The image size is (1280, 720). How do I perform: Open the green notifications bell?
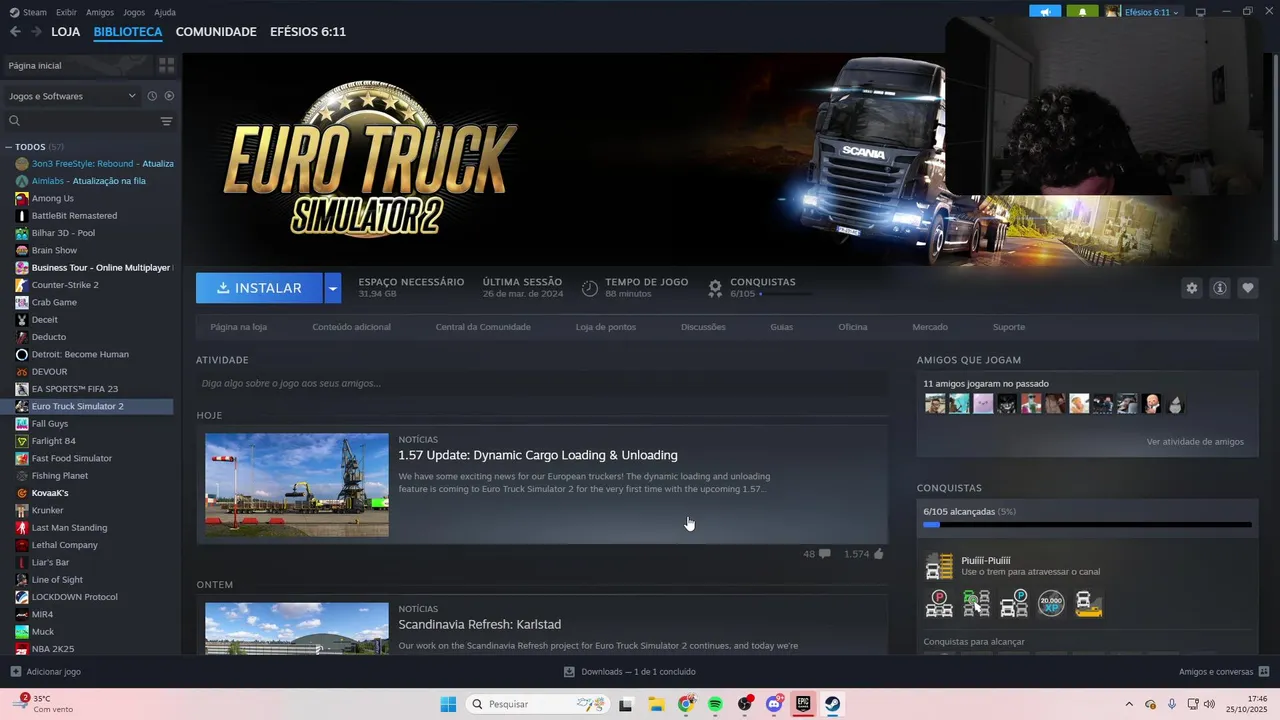pos(1082,12)
